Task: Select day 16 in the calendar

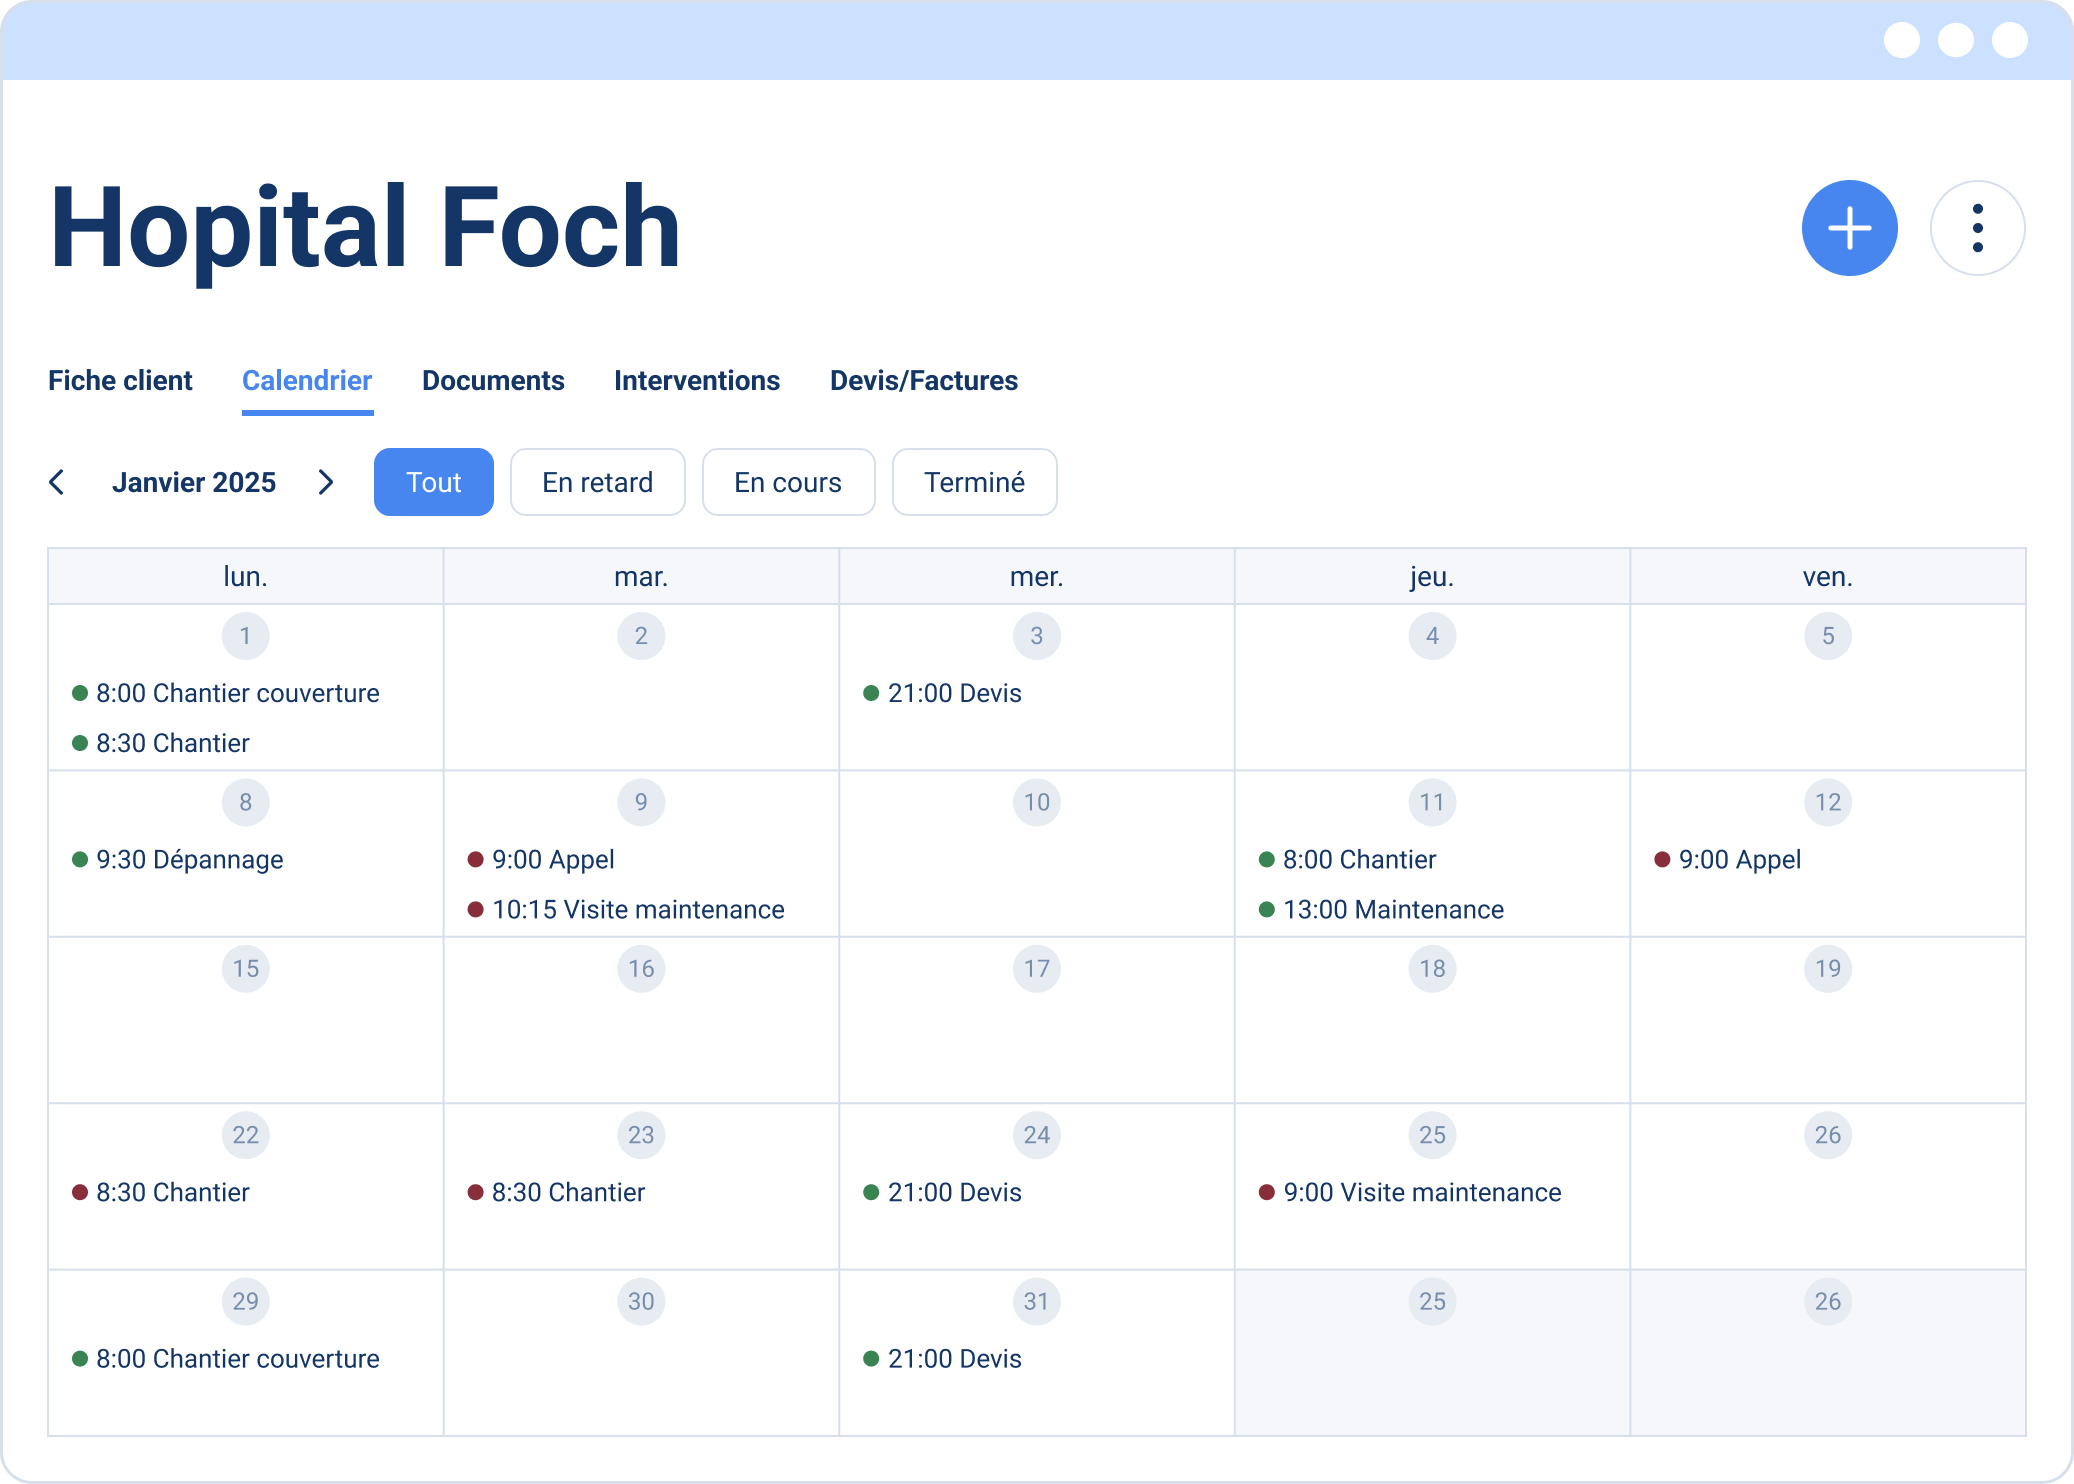Action: [641, 969]
